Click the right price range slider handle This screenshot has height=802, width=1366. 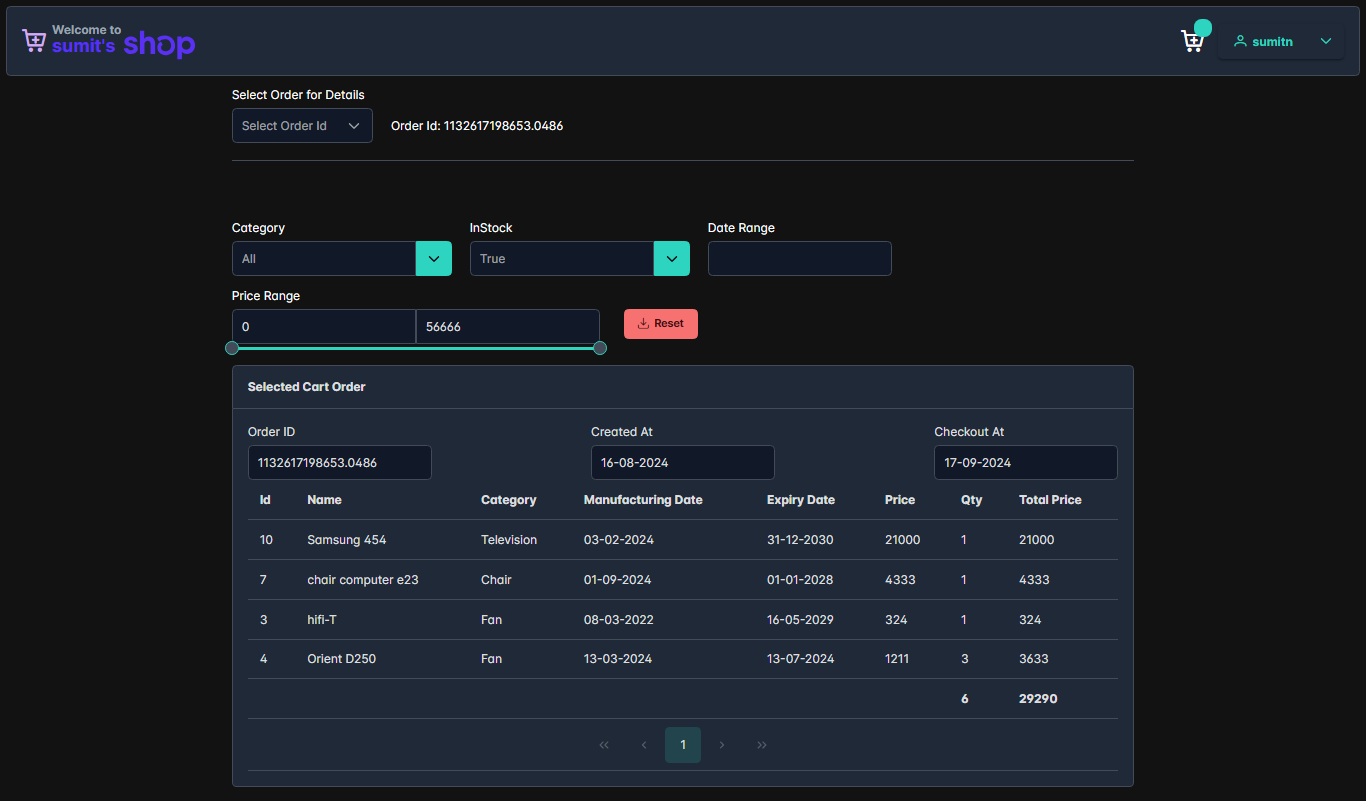[600, 348]
